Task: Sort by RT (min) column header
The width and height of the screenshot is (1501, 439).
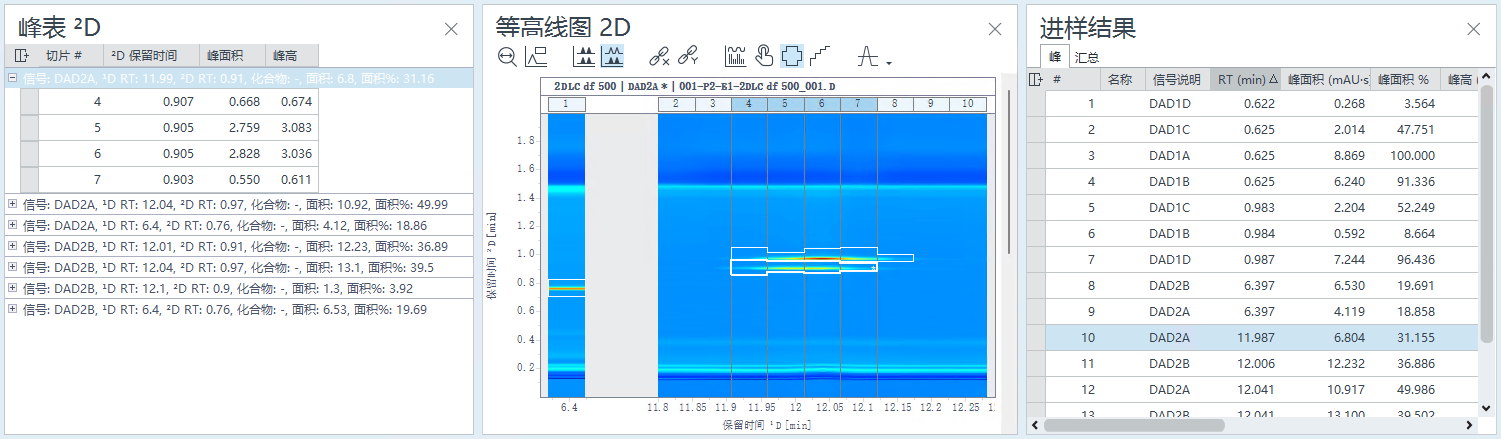Action: [x=1245, y=79]
